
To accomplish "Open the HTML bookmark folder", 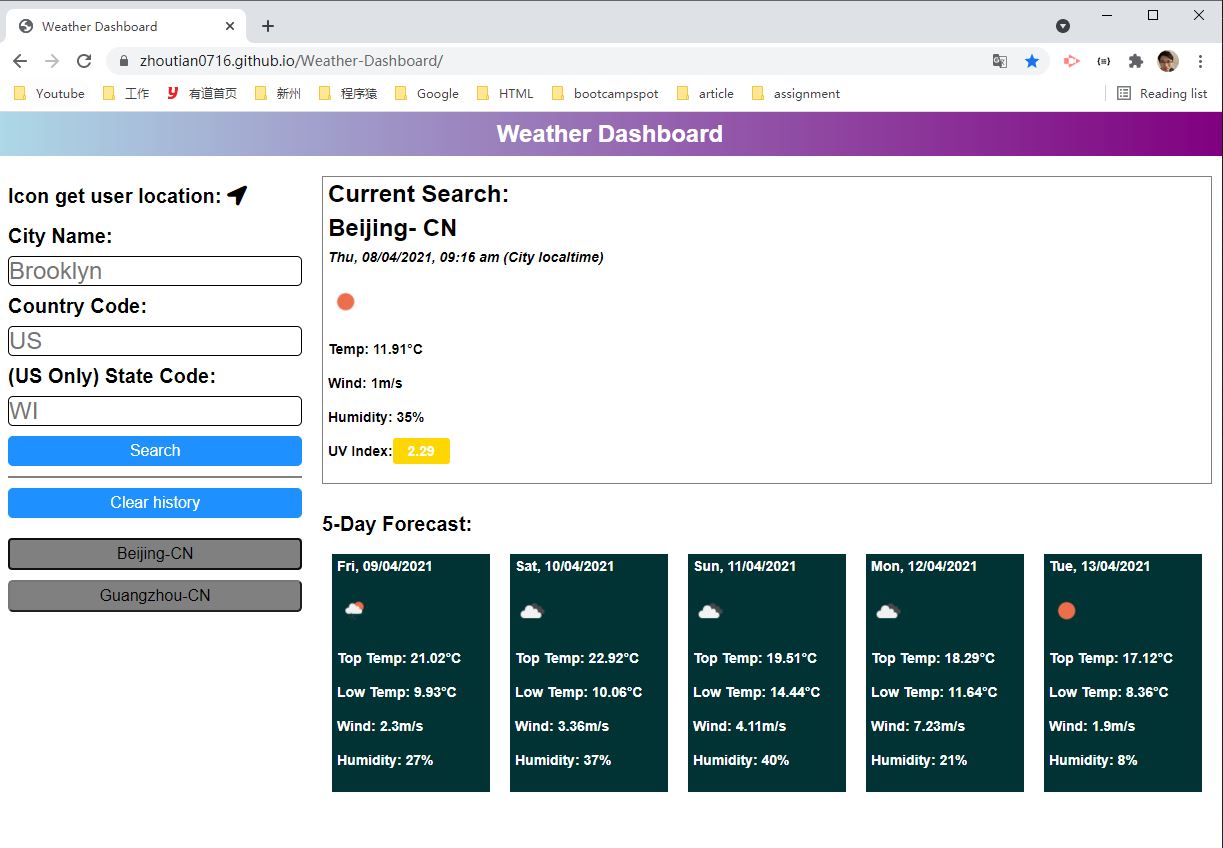I will coord(505,93).
